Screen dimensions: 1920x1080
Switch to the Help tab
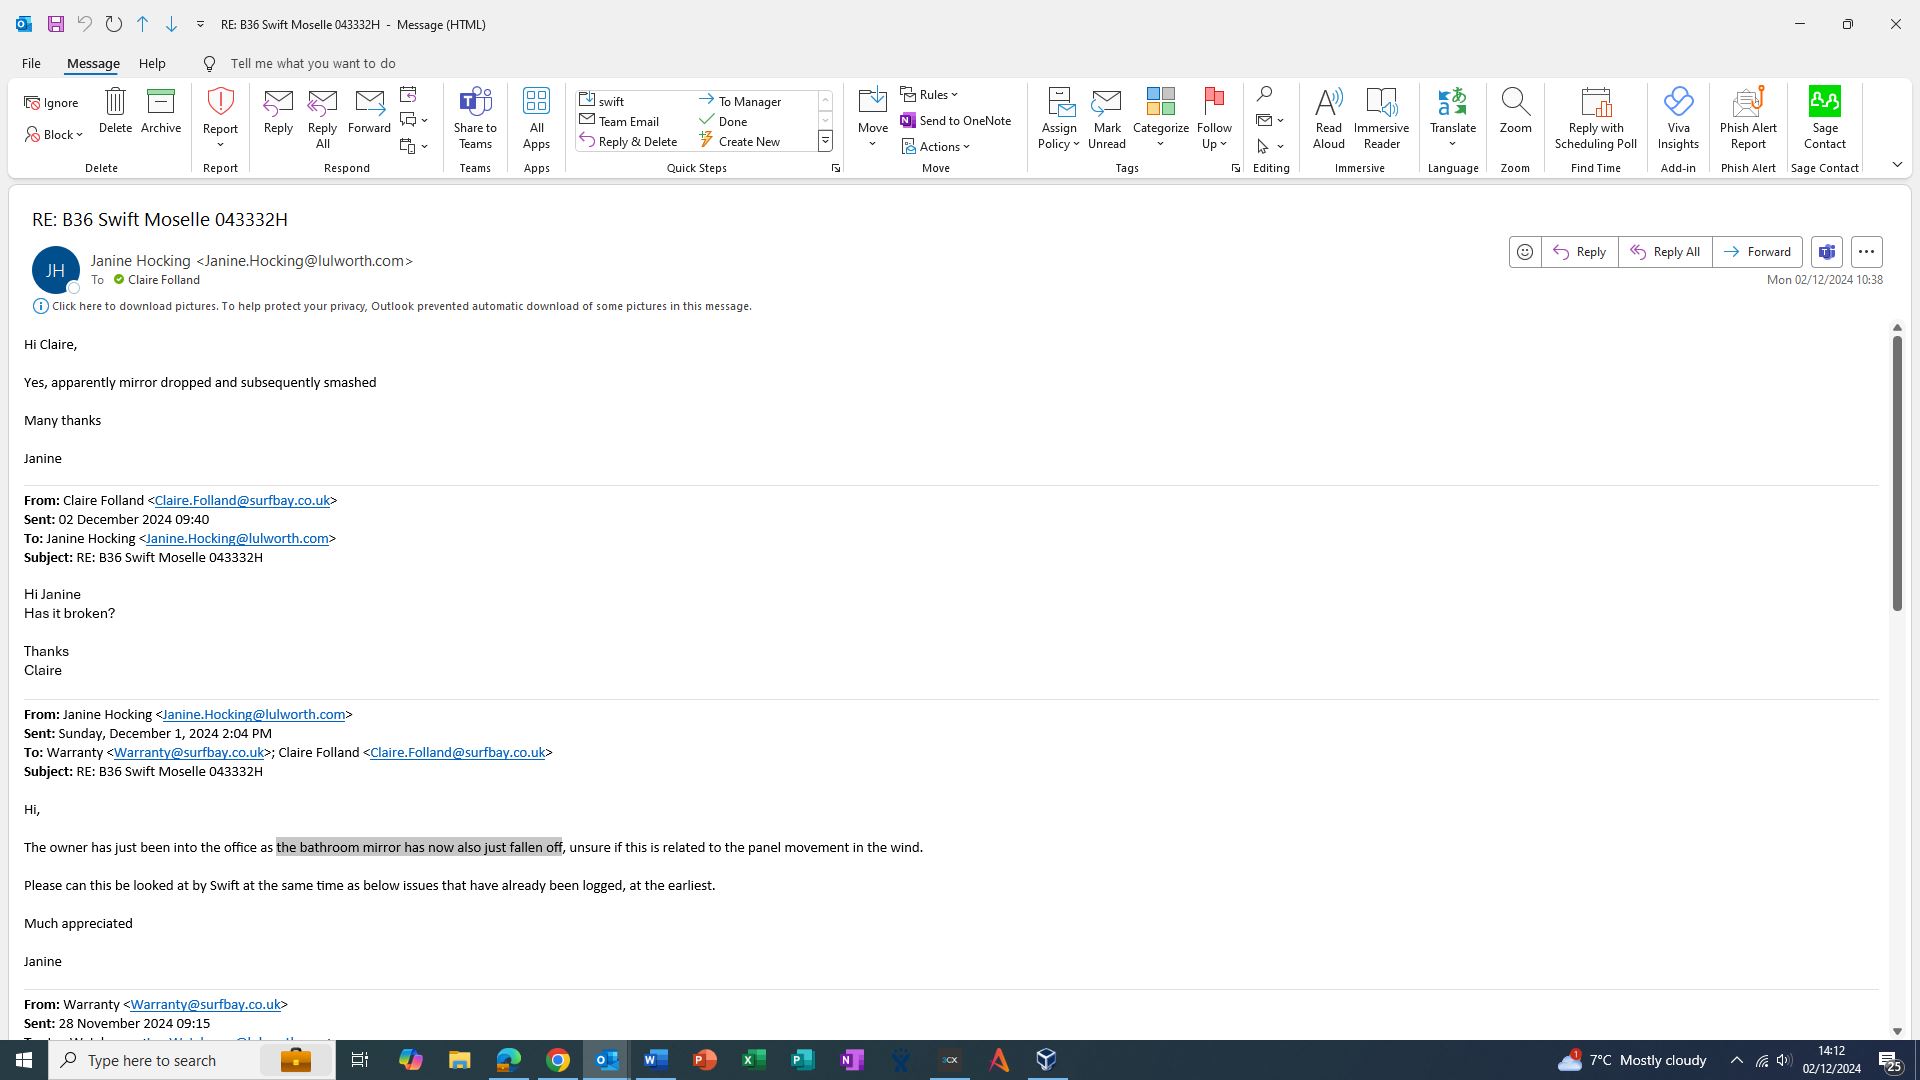click(152, 63)
